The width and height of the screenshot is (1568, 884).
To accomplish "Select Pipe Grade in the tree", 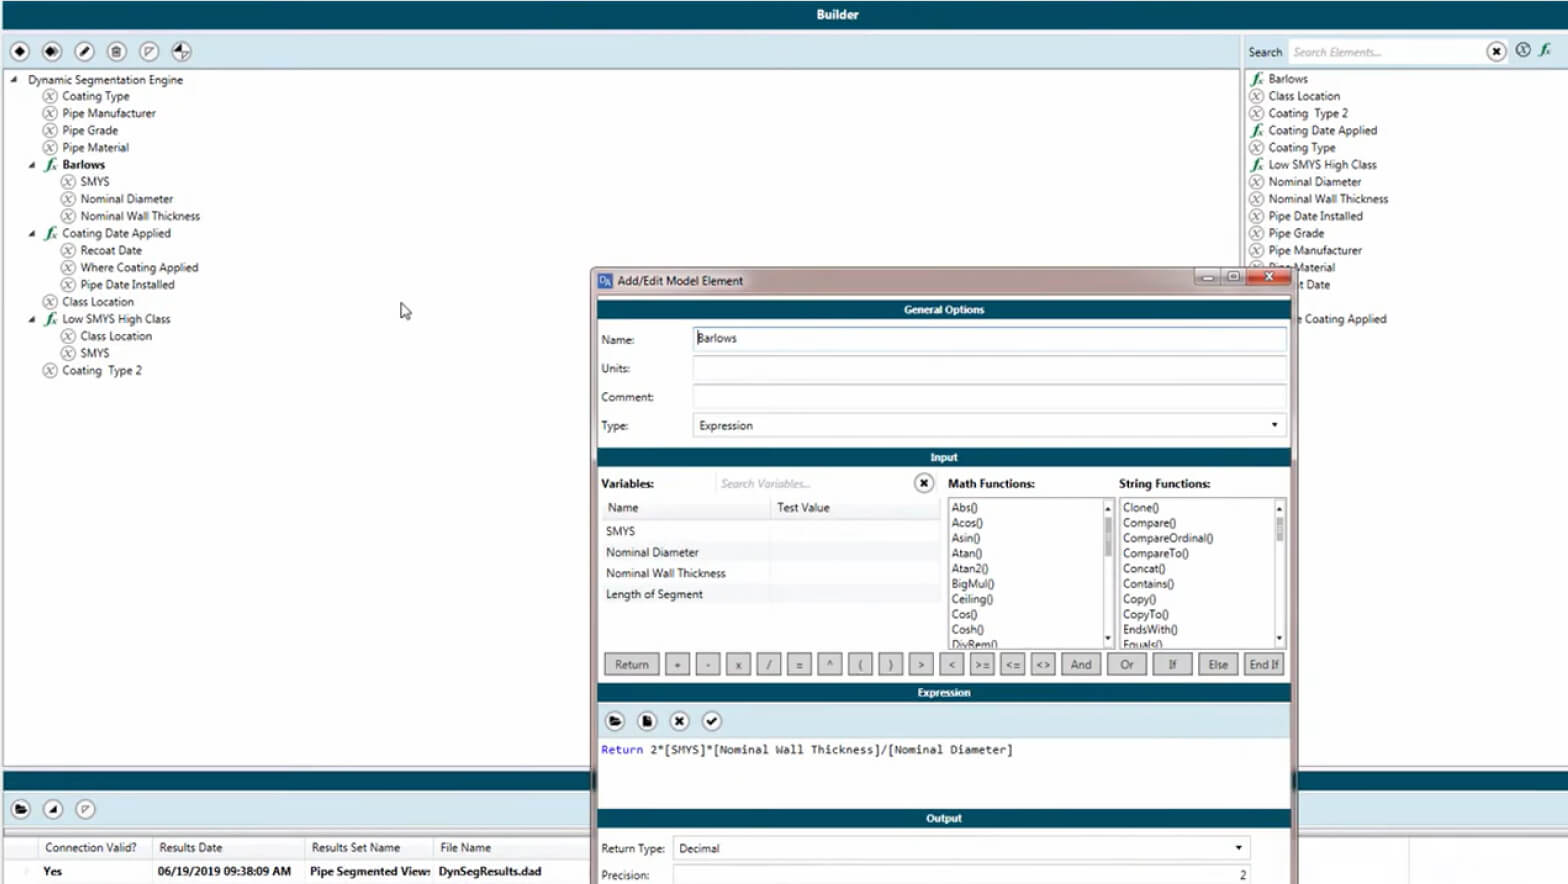I will [90, 130].
